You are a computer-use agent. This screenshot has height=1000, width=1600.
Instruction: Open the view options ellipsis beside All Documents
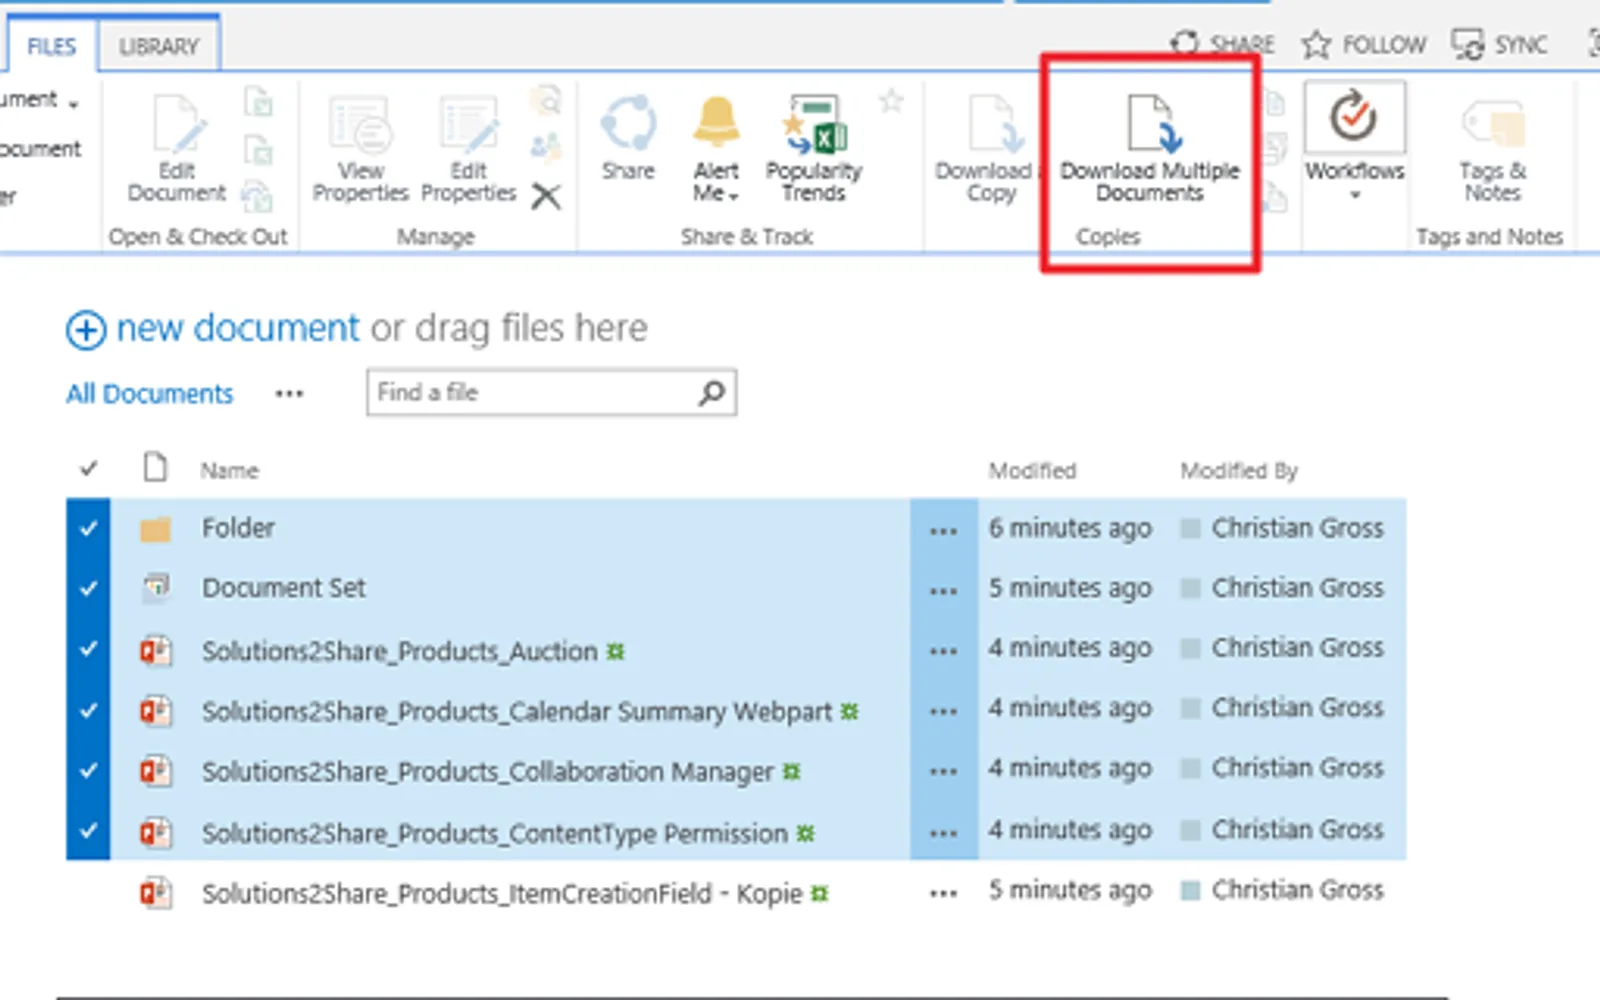pyautogui.click(x=289, y=394)
